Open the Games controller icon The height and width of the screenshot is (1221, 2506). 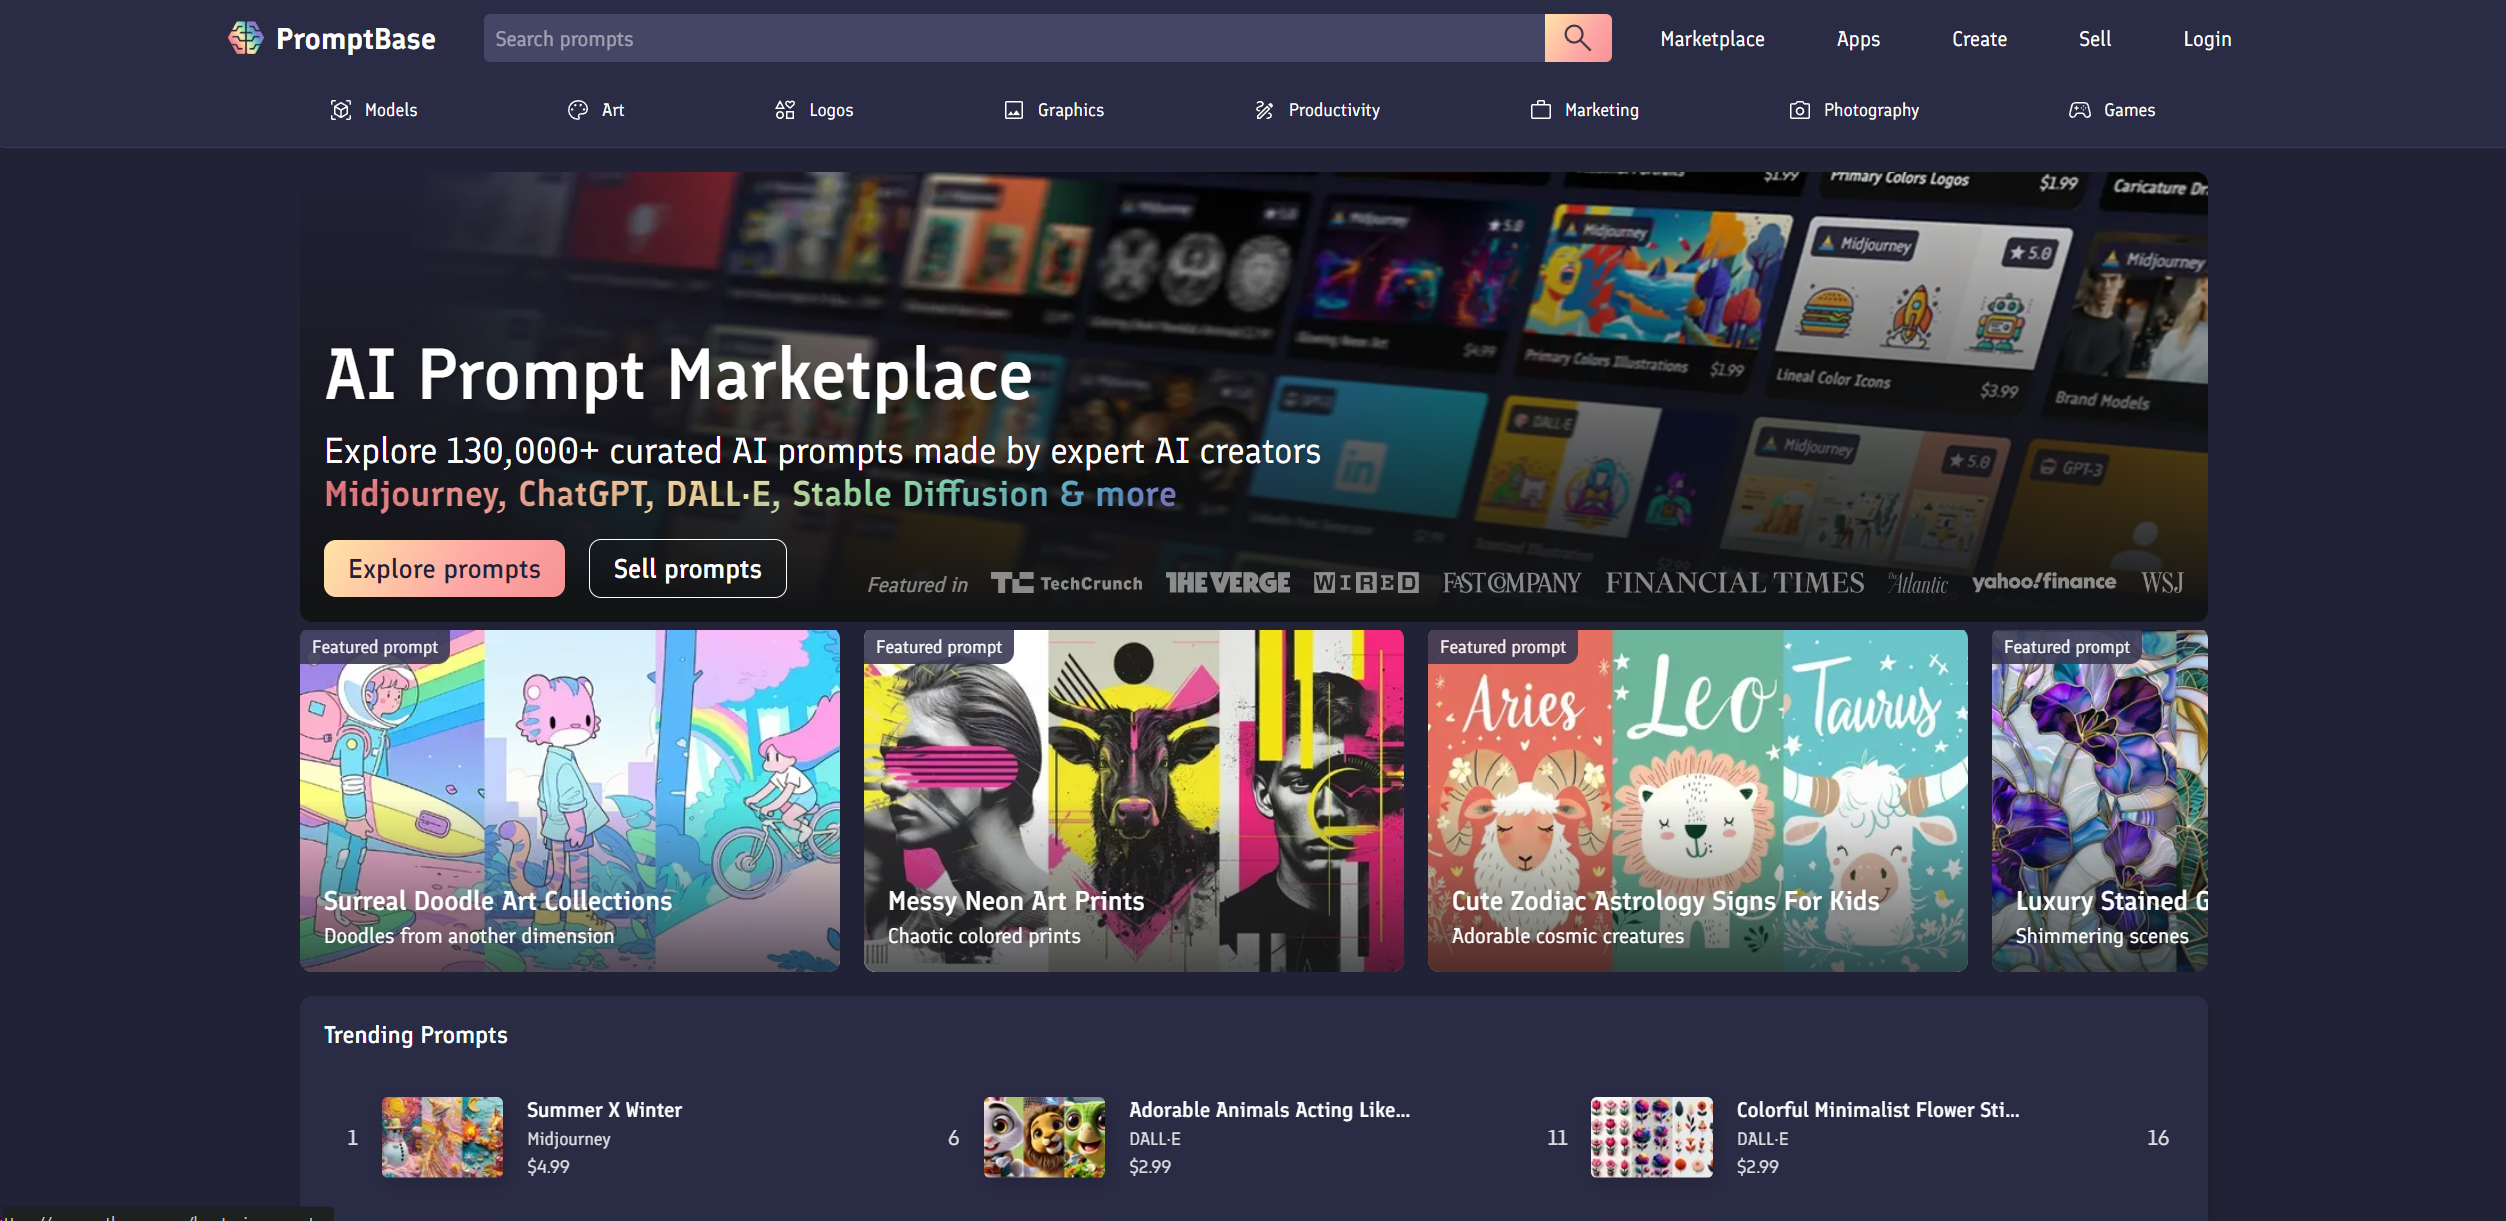2080,110
